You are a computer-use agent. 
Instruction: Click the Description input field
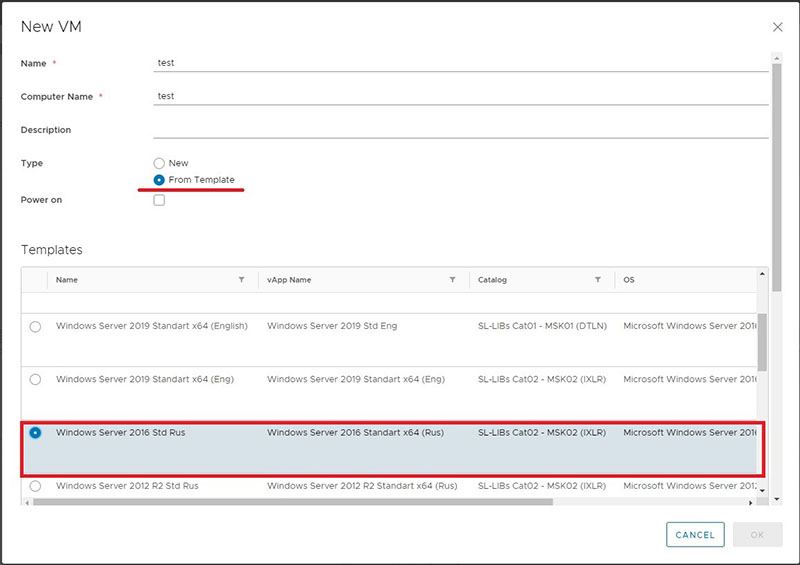tap(460, 129)
